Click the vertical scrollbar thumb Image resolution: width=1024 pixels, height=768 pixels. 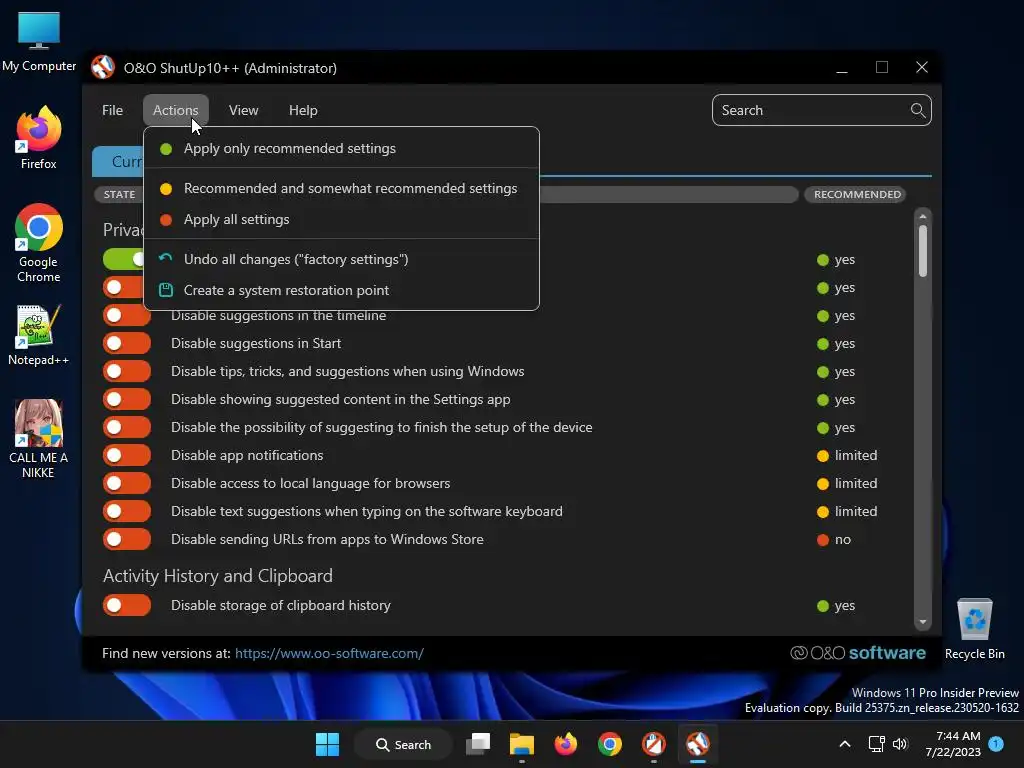point(923,251)
